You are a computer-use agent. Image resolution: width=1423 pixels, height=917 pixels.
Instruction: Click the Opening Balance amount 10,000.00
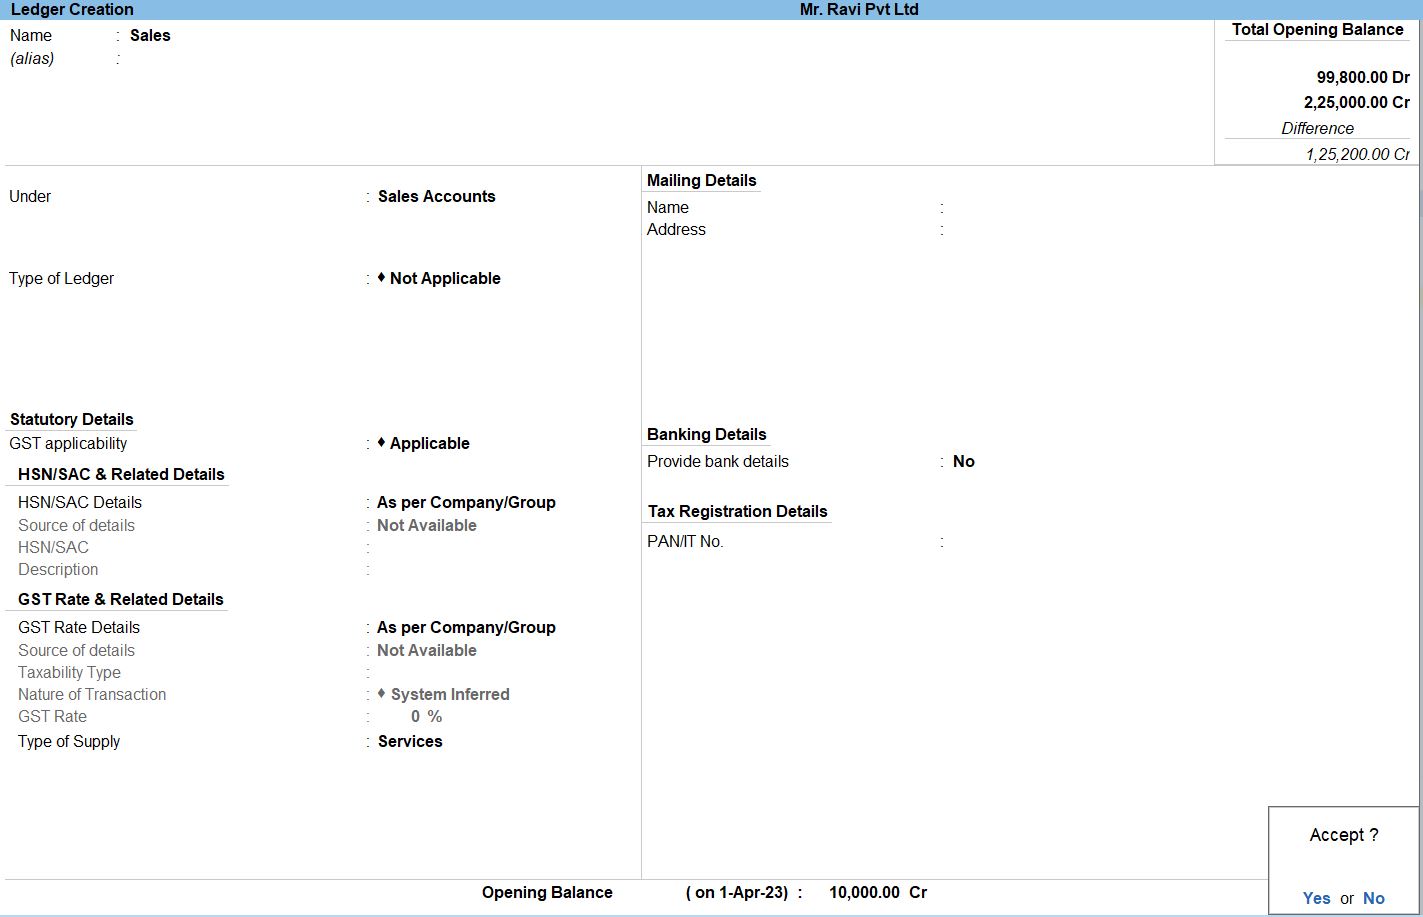click(864, 892)
